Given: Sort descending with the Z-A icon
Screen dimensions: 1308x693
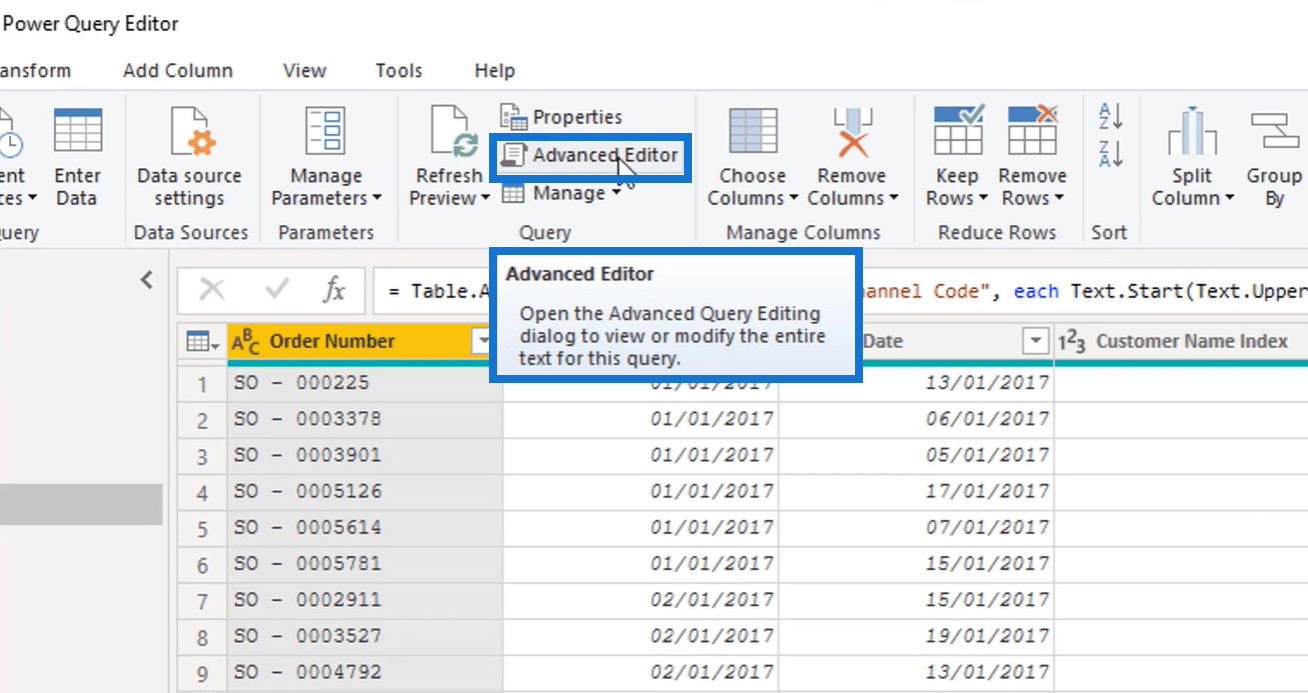Looking at the screenshot, I should point(1110,153).
